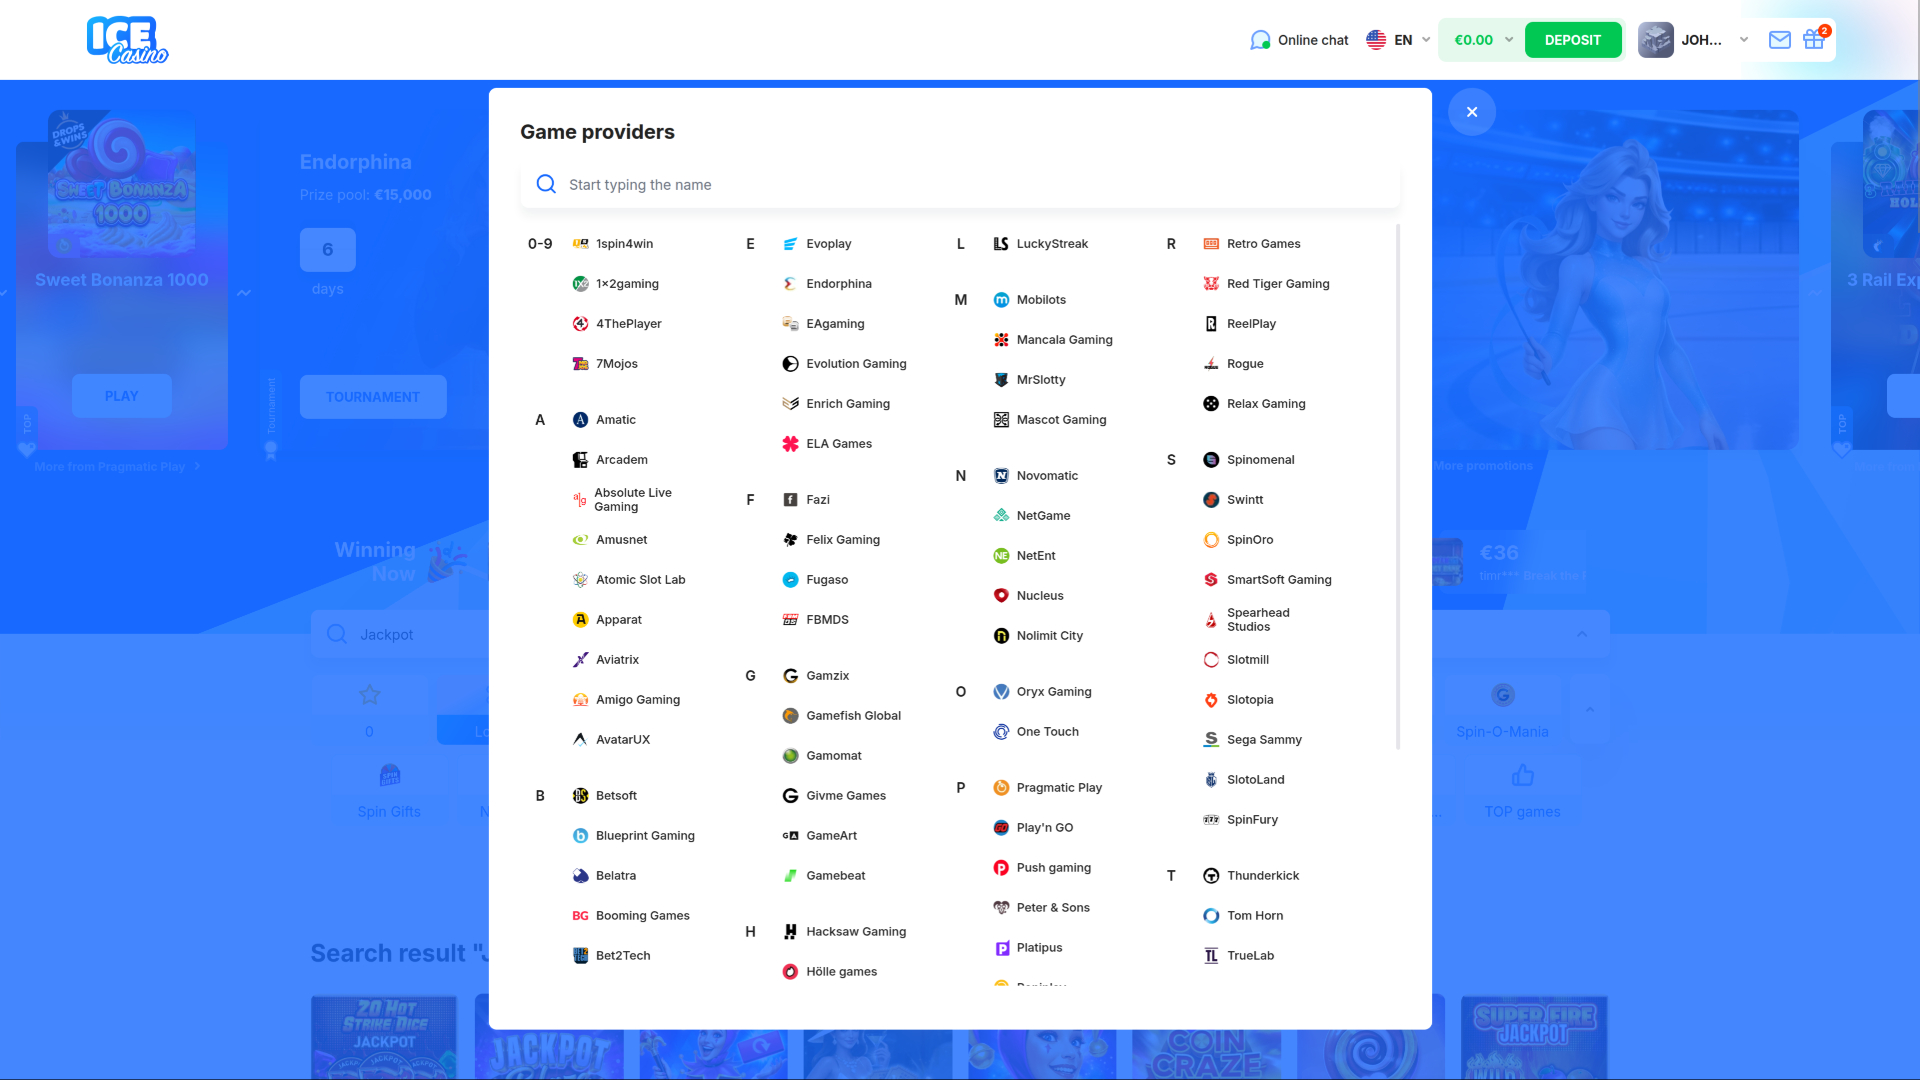Viewport: 1920px width, 1080px height.
Task: Click the mail envelope icon in header
Action: (1779, 40)
